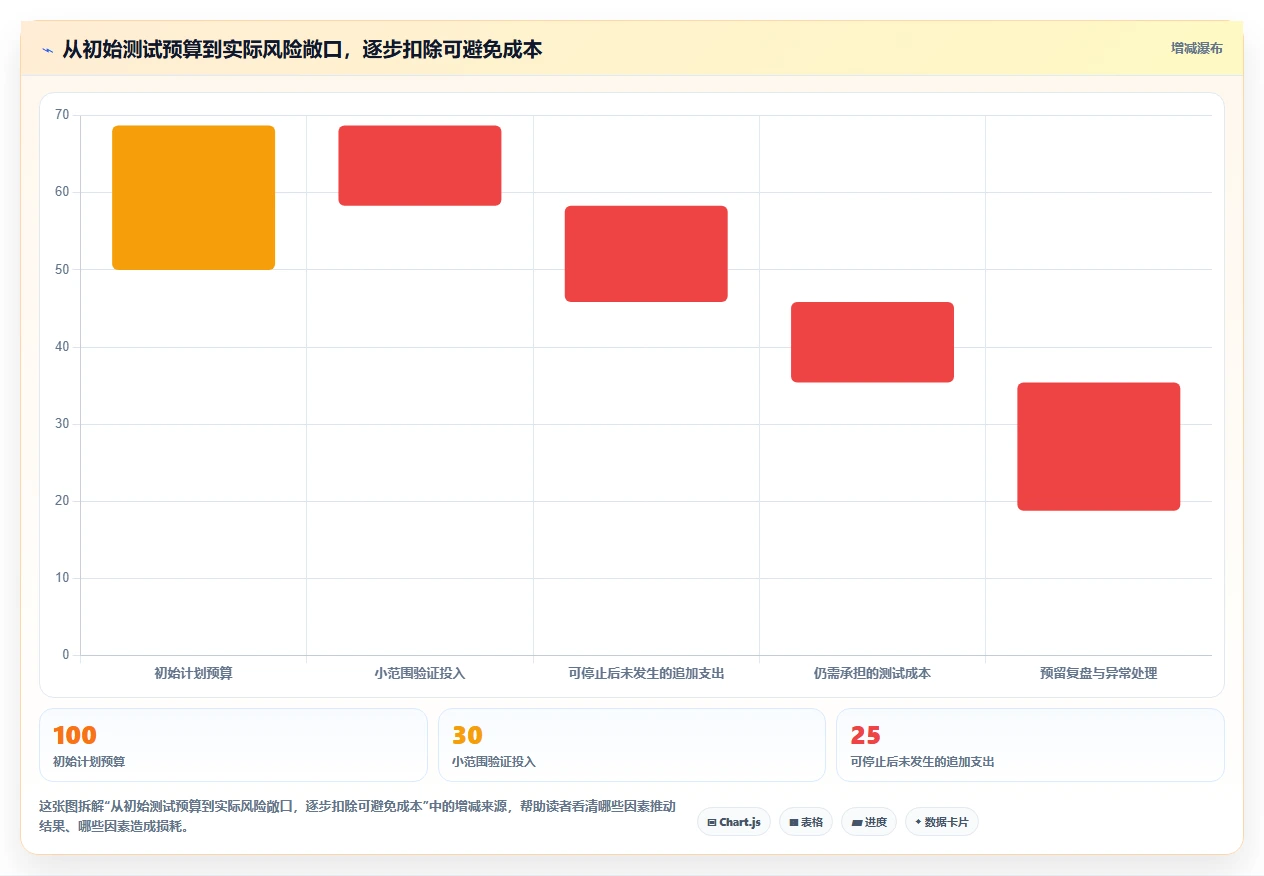The height and width of the screenshot is (876, 1264).
Task: Click the 100 初始计划预算 data card
Action: [233, 745]
